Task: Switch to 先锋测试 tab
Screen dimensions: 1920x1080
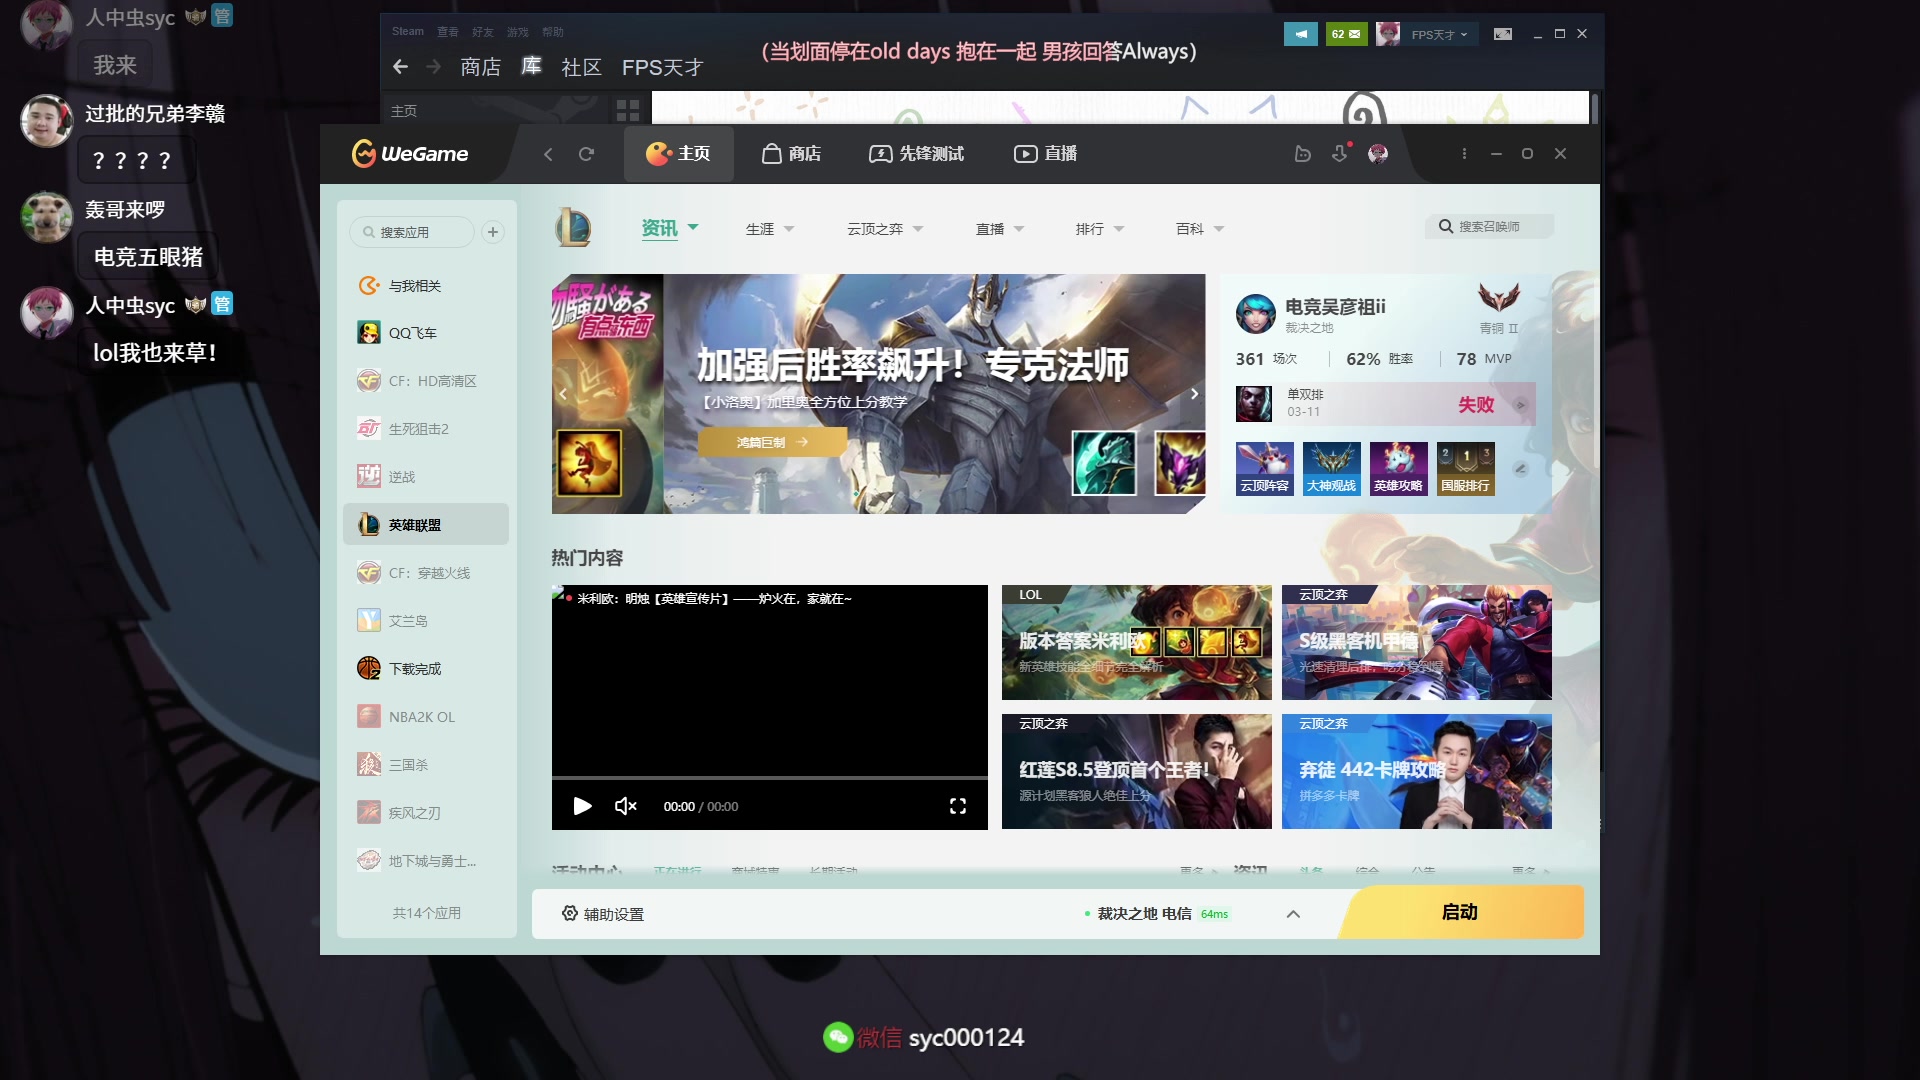Action: click(x=916, y=154)
